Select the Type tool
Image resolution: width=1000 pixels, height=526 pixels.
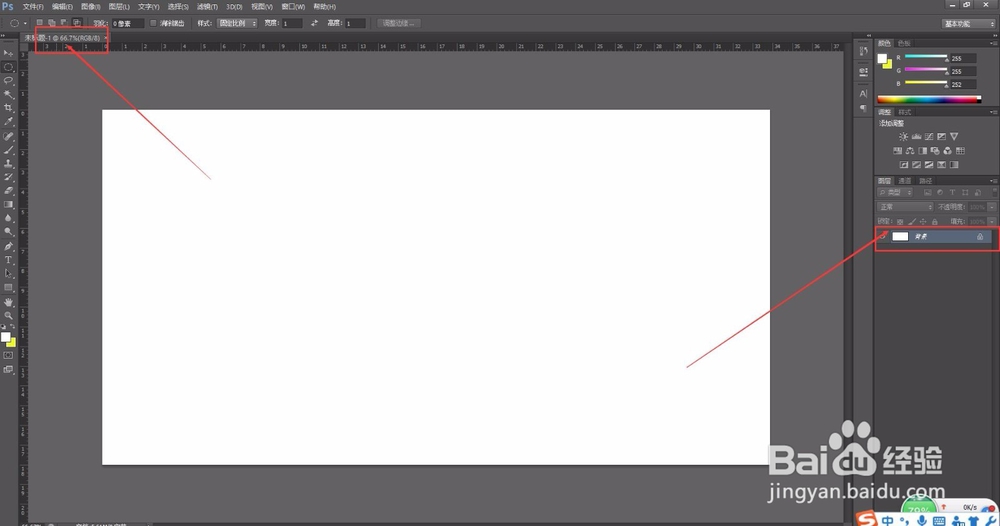pos(8,260)
